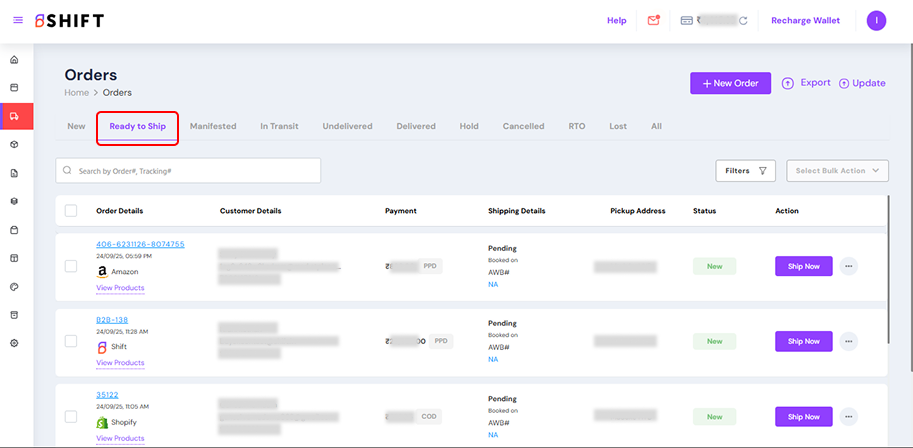The width and height of the screenshot is (913, 448).
Task: Open the Filters panel
Action: point(745,171)
